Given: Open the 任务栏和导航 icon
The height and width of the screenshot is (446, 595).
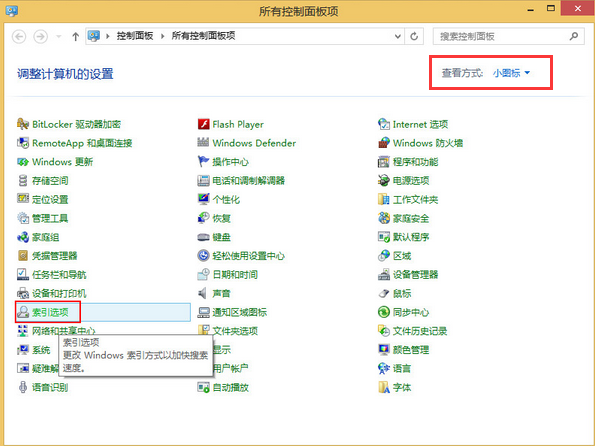Looking at the screenshot, I should 23,274.
